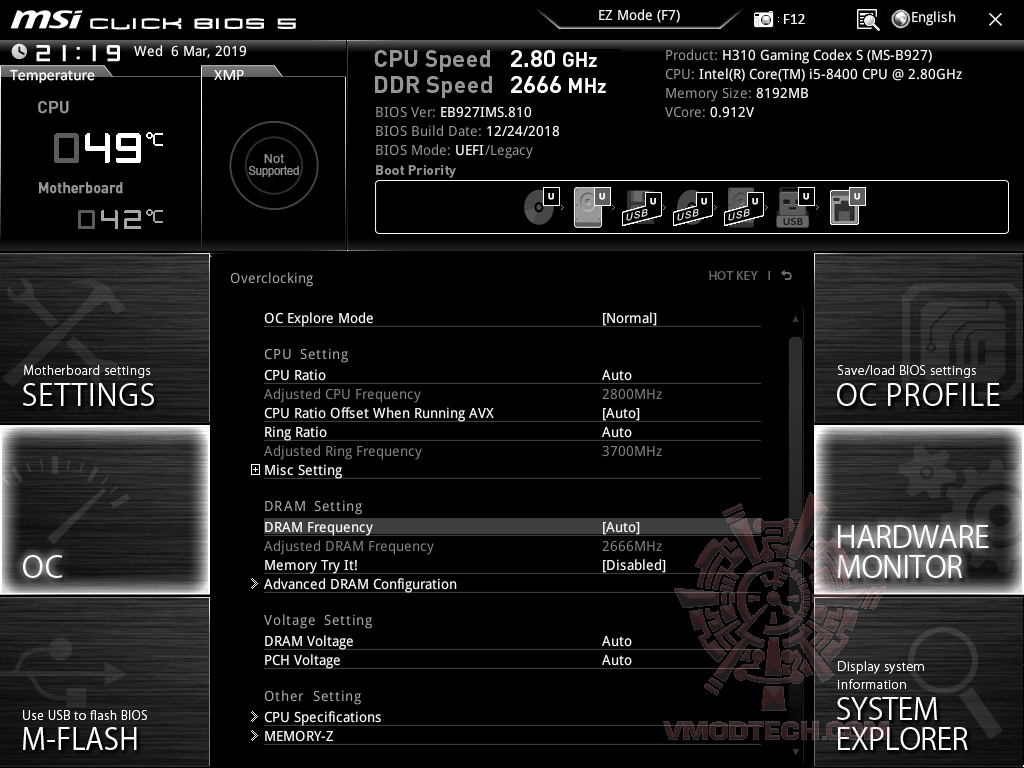Edit the CPU Ratio Auto value
Screen dimensions: 1024x768
pos(616,375)
